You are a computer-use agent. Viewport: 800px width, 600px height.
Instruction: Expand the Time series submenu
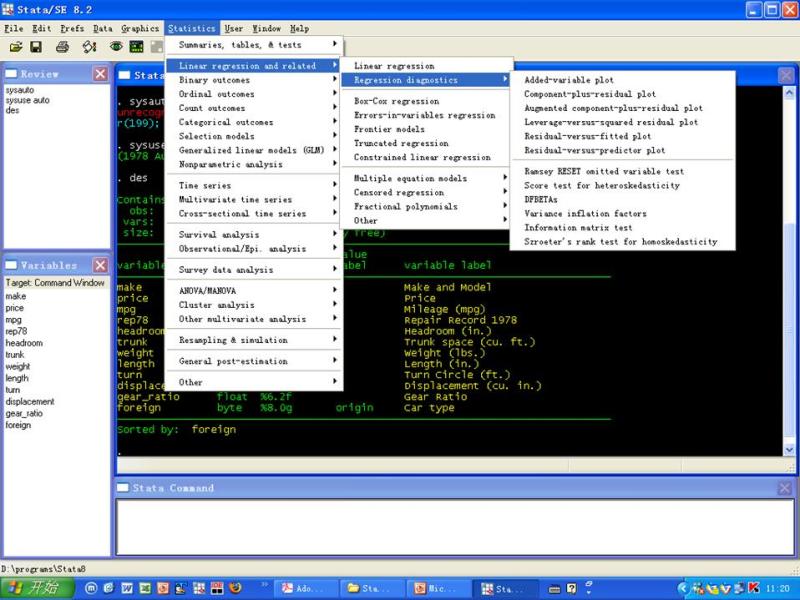point(254,185)
